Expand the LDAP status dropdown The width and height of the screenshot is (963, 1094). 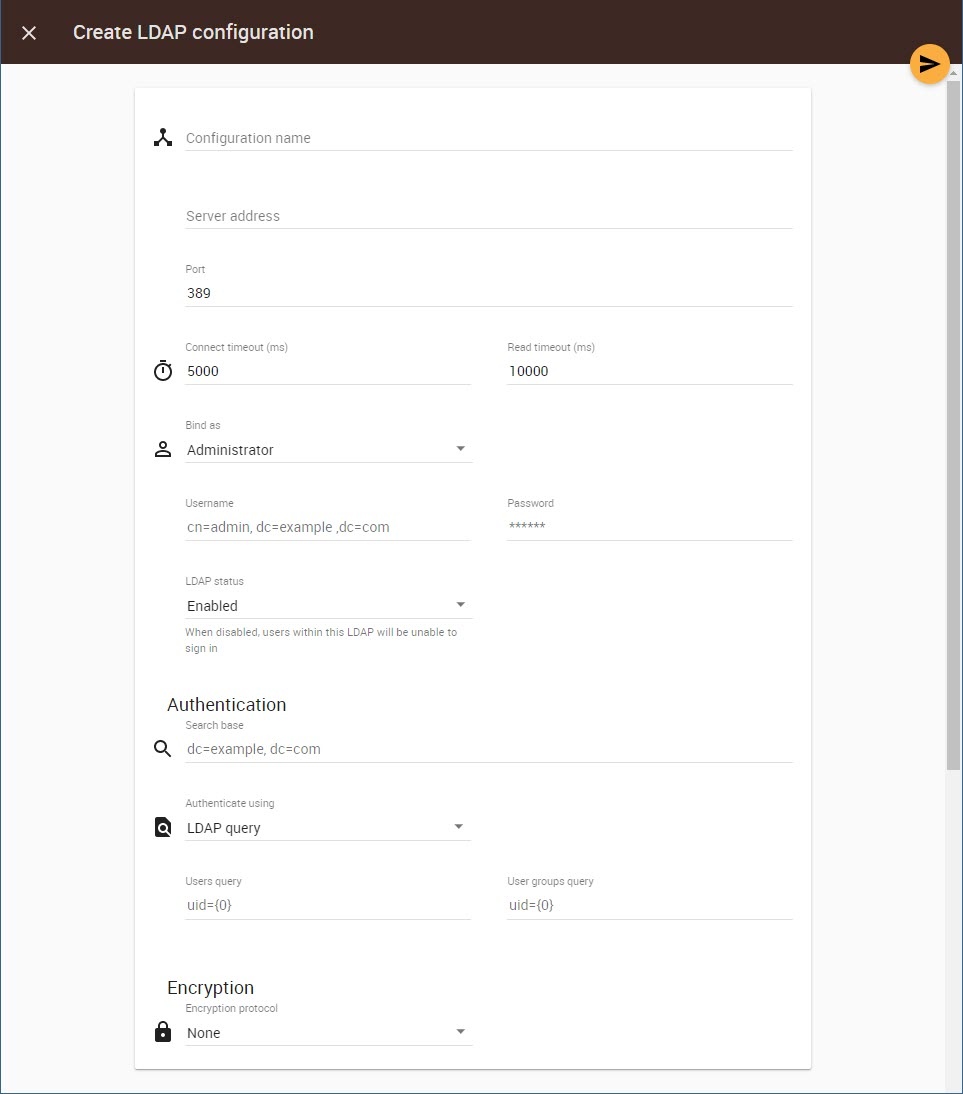tap(328, 606)
